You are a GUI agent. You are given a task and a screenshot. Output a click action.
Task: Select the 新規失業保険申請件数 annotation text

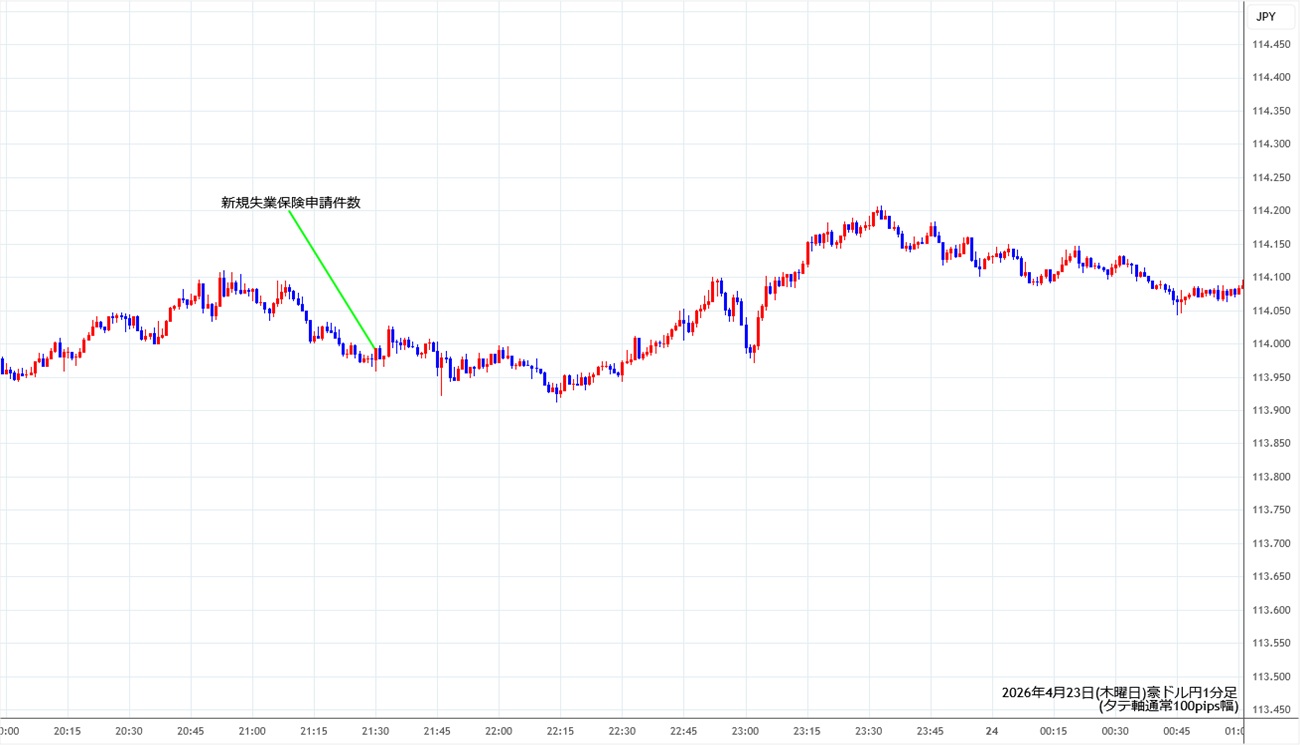pos(290,202)
